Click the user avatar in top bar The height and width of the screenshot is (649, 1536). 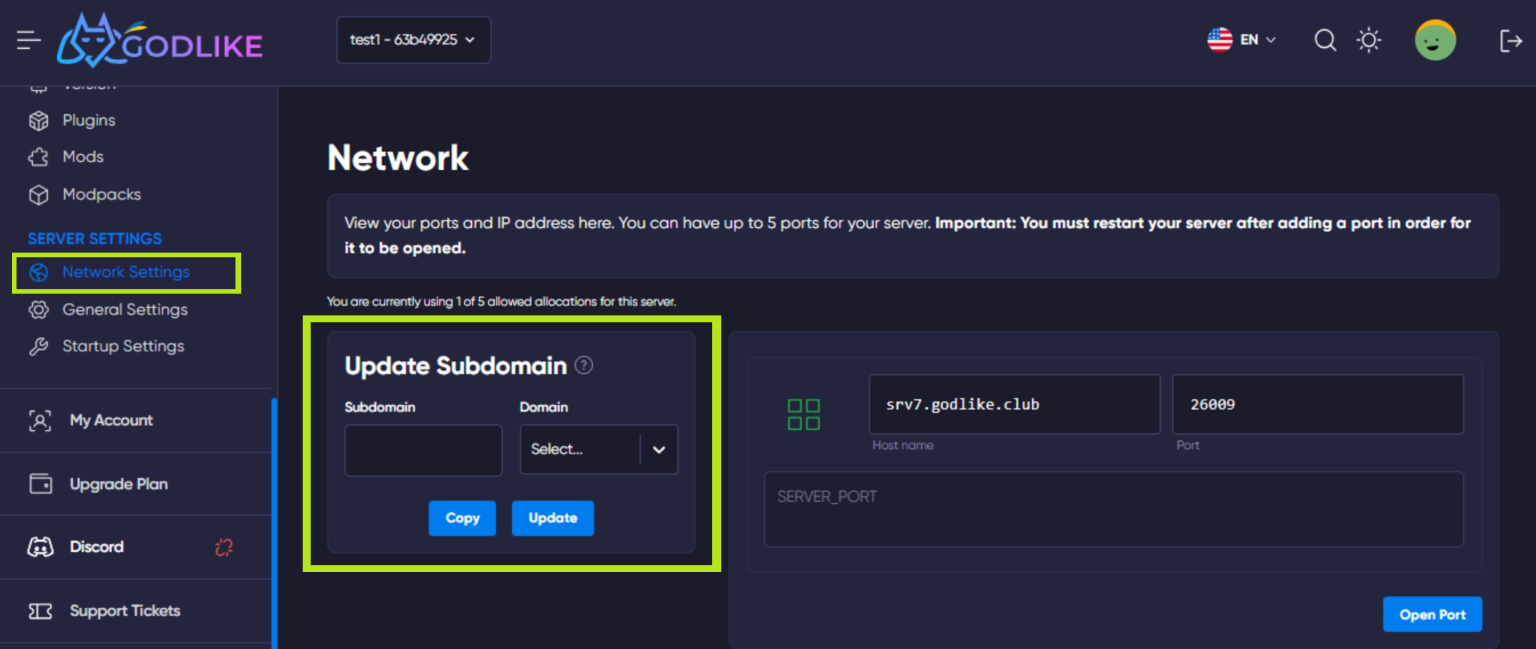1435,40
